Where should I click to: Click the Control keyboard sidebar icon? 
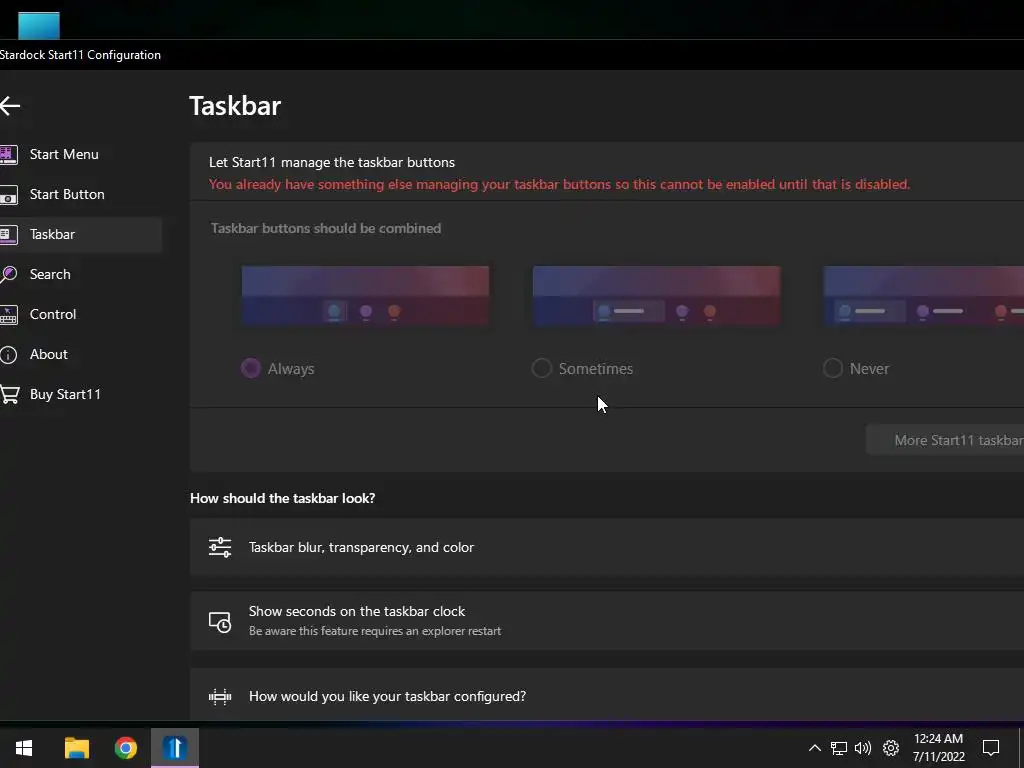(x=8, y=314)
